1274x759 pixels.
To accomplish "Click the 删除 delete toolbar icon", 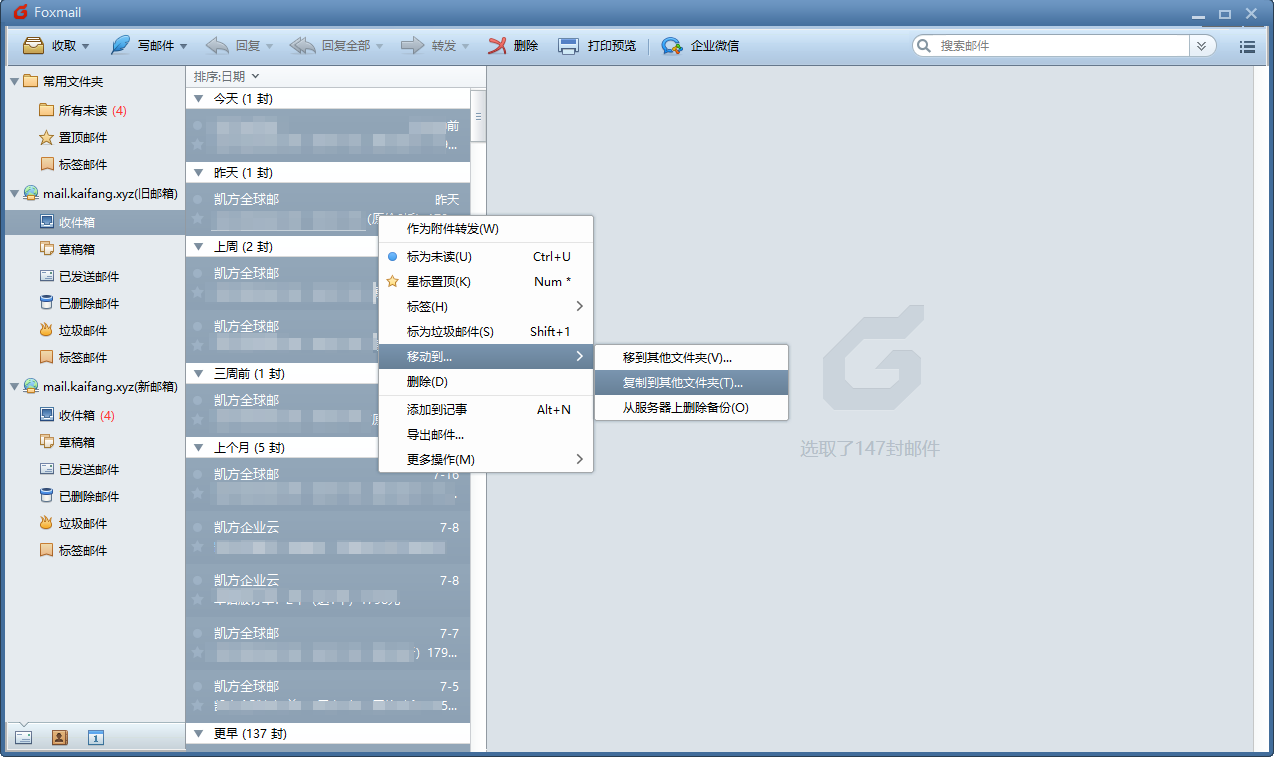I will click(498, 46).
